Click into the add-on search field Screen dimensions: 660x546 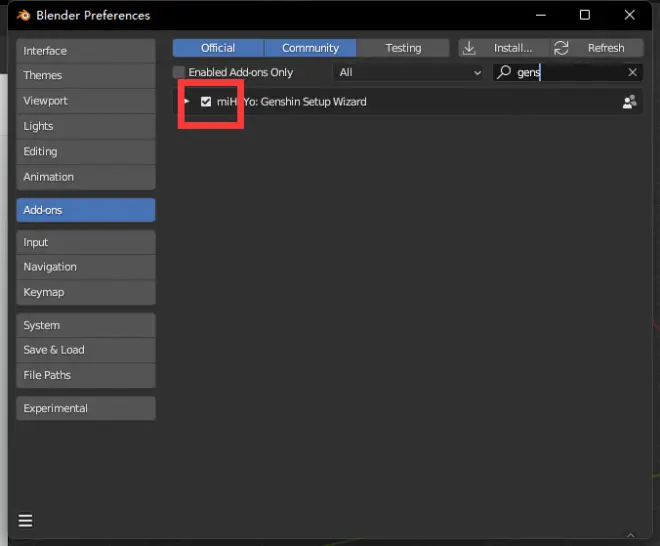pos(568,72)
